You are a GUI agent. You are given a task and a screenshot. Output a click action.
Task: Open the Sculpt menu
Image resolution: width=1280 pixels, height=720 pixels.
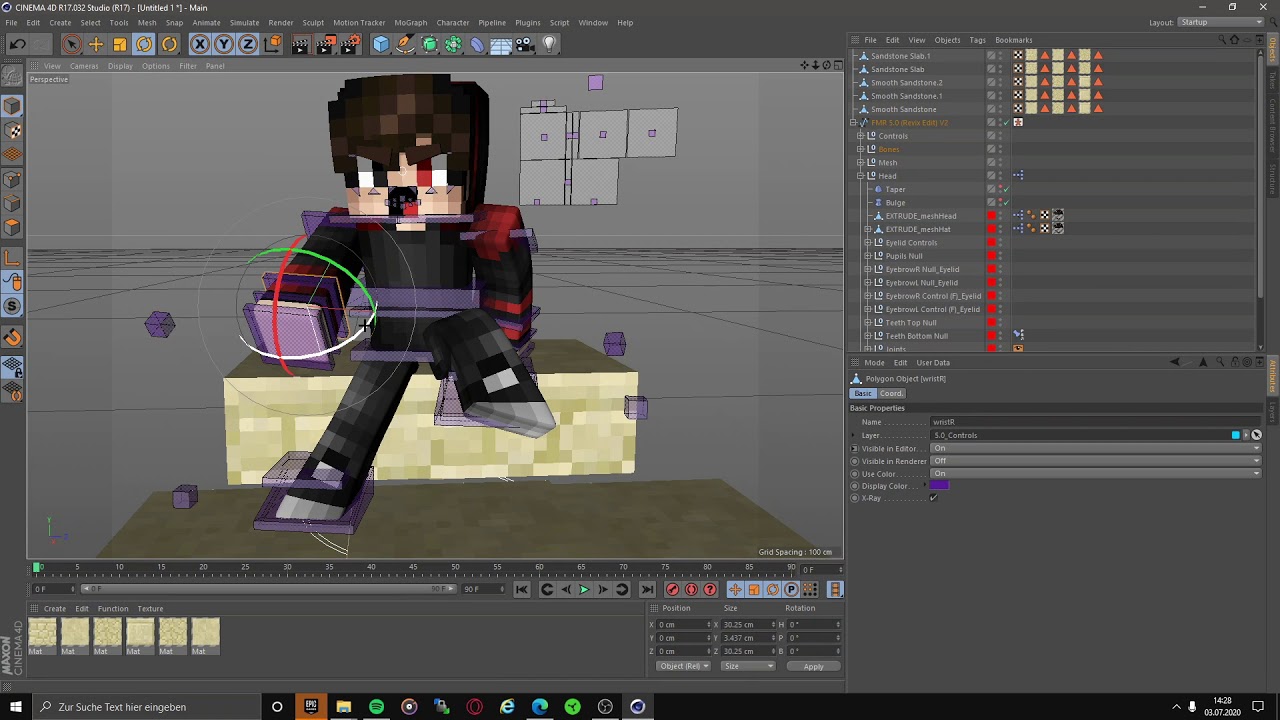[313, 22]
